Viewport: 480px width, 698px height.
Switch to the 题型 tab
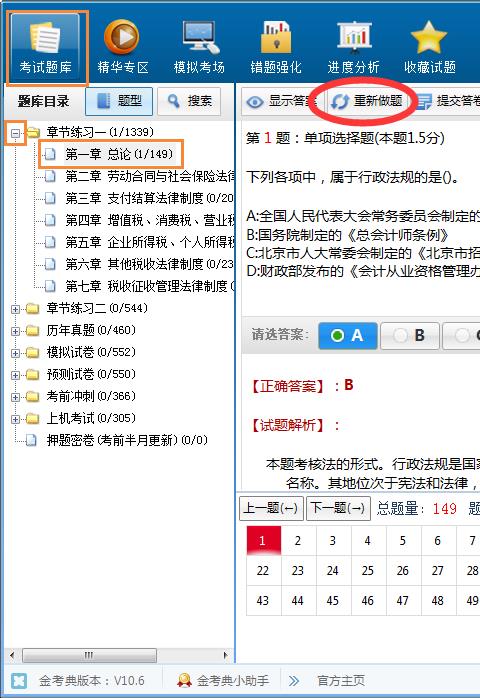click(119, 101)
